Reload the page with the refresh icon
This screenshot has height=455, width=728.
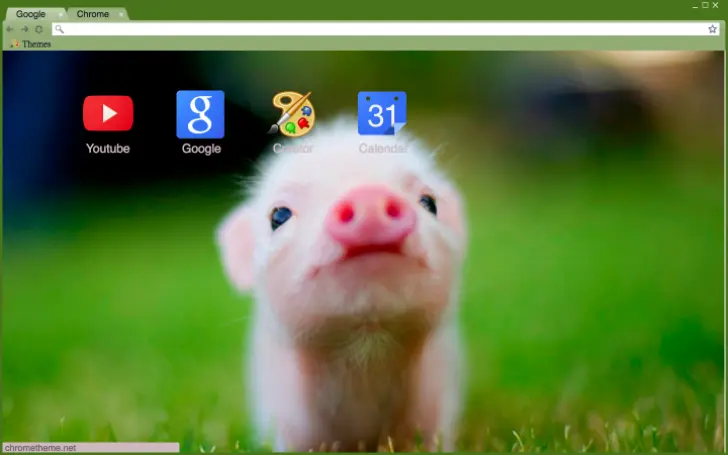tap(38, 29)
